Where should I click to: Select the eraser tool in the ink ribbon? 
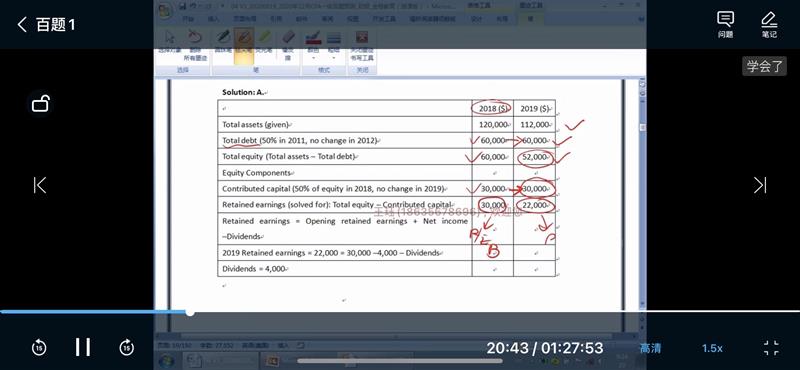coord(288,45)
